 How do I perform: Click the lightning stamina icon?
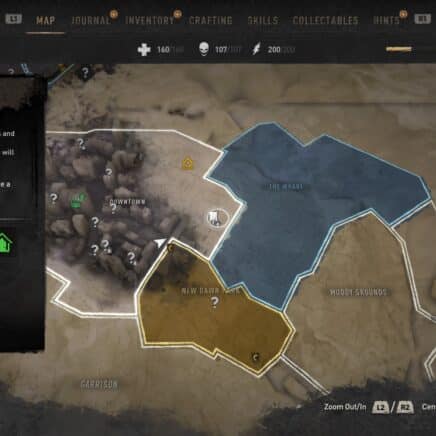click(x=256, y=49)
